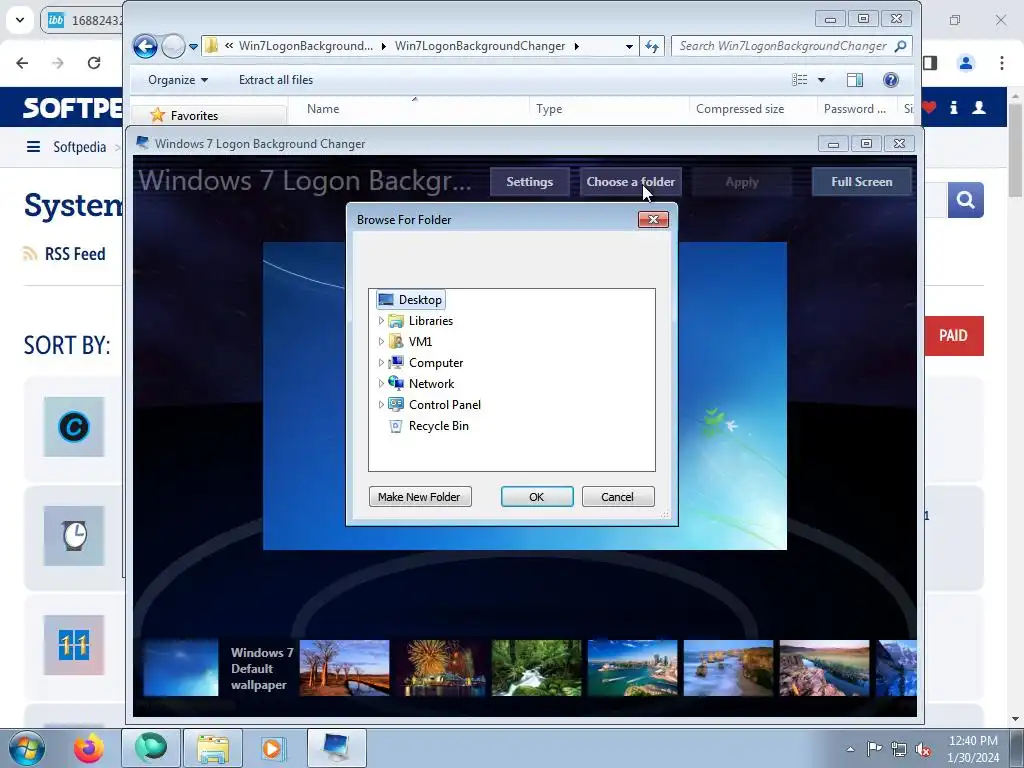Close the Browse For Folder dialog
Screen dimensions: 1024x768
pyautogui.click(x=653, y=219)
